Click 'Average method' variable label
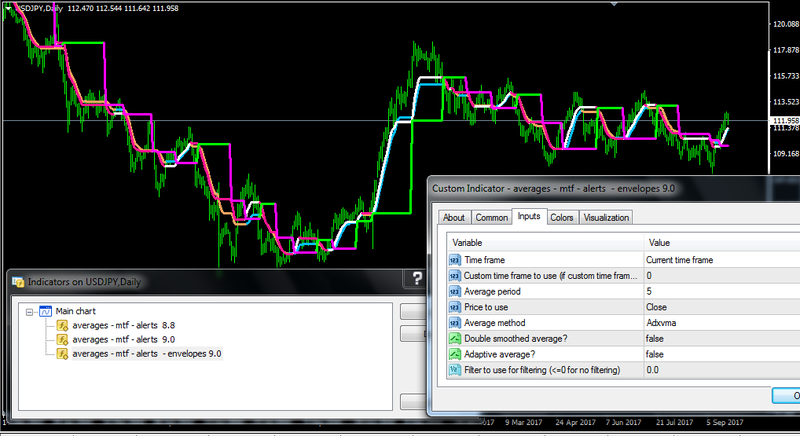The width and height of the screenshot is (800, 436). point(494,323)
